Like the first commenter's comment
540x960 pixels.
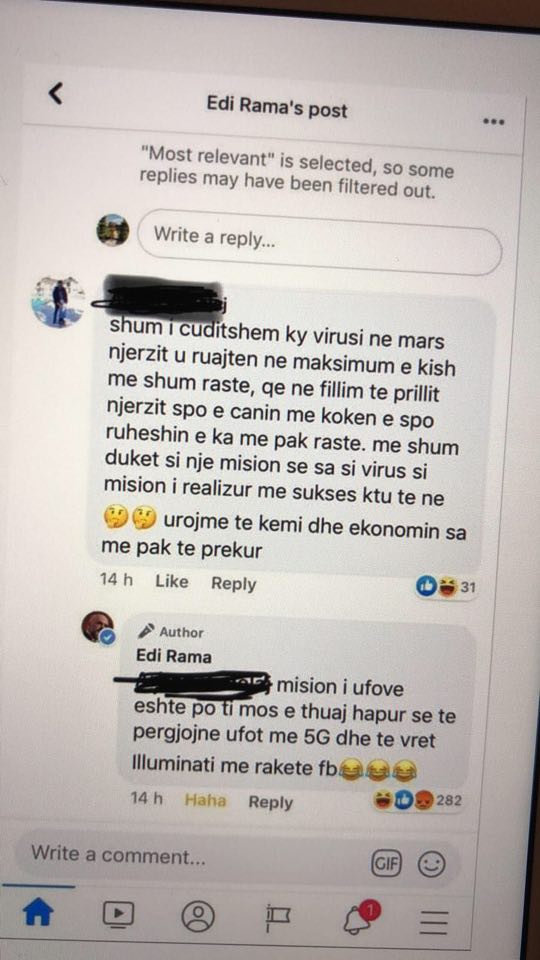click(171, 582)
